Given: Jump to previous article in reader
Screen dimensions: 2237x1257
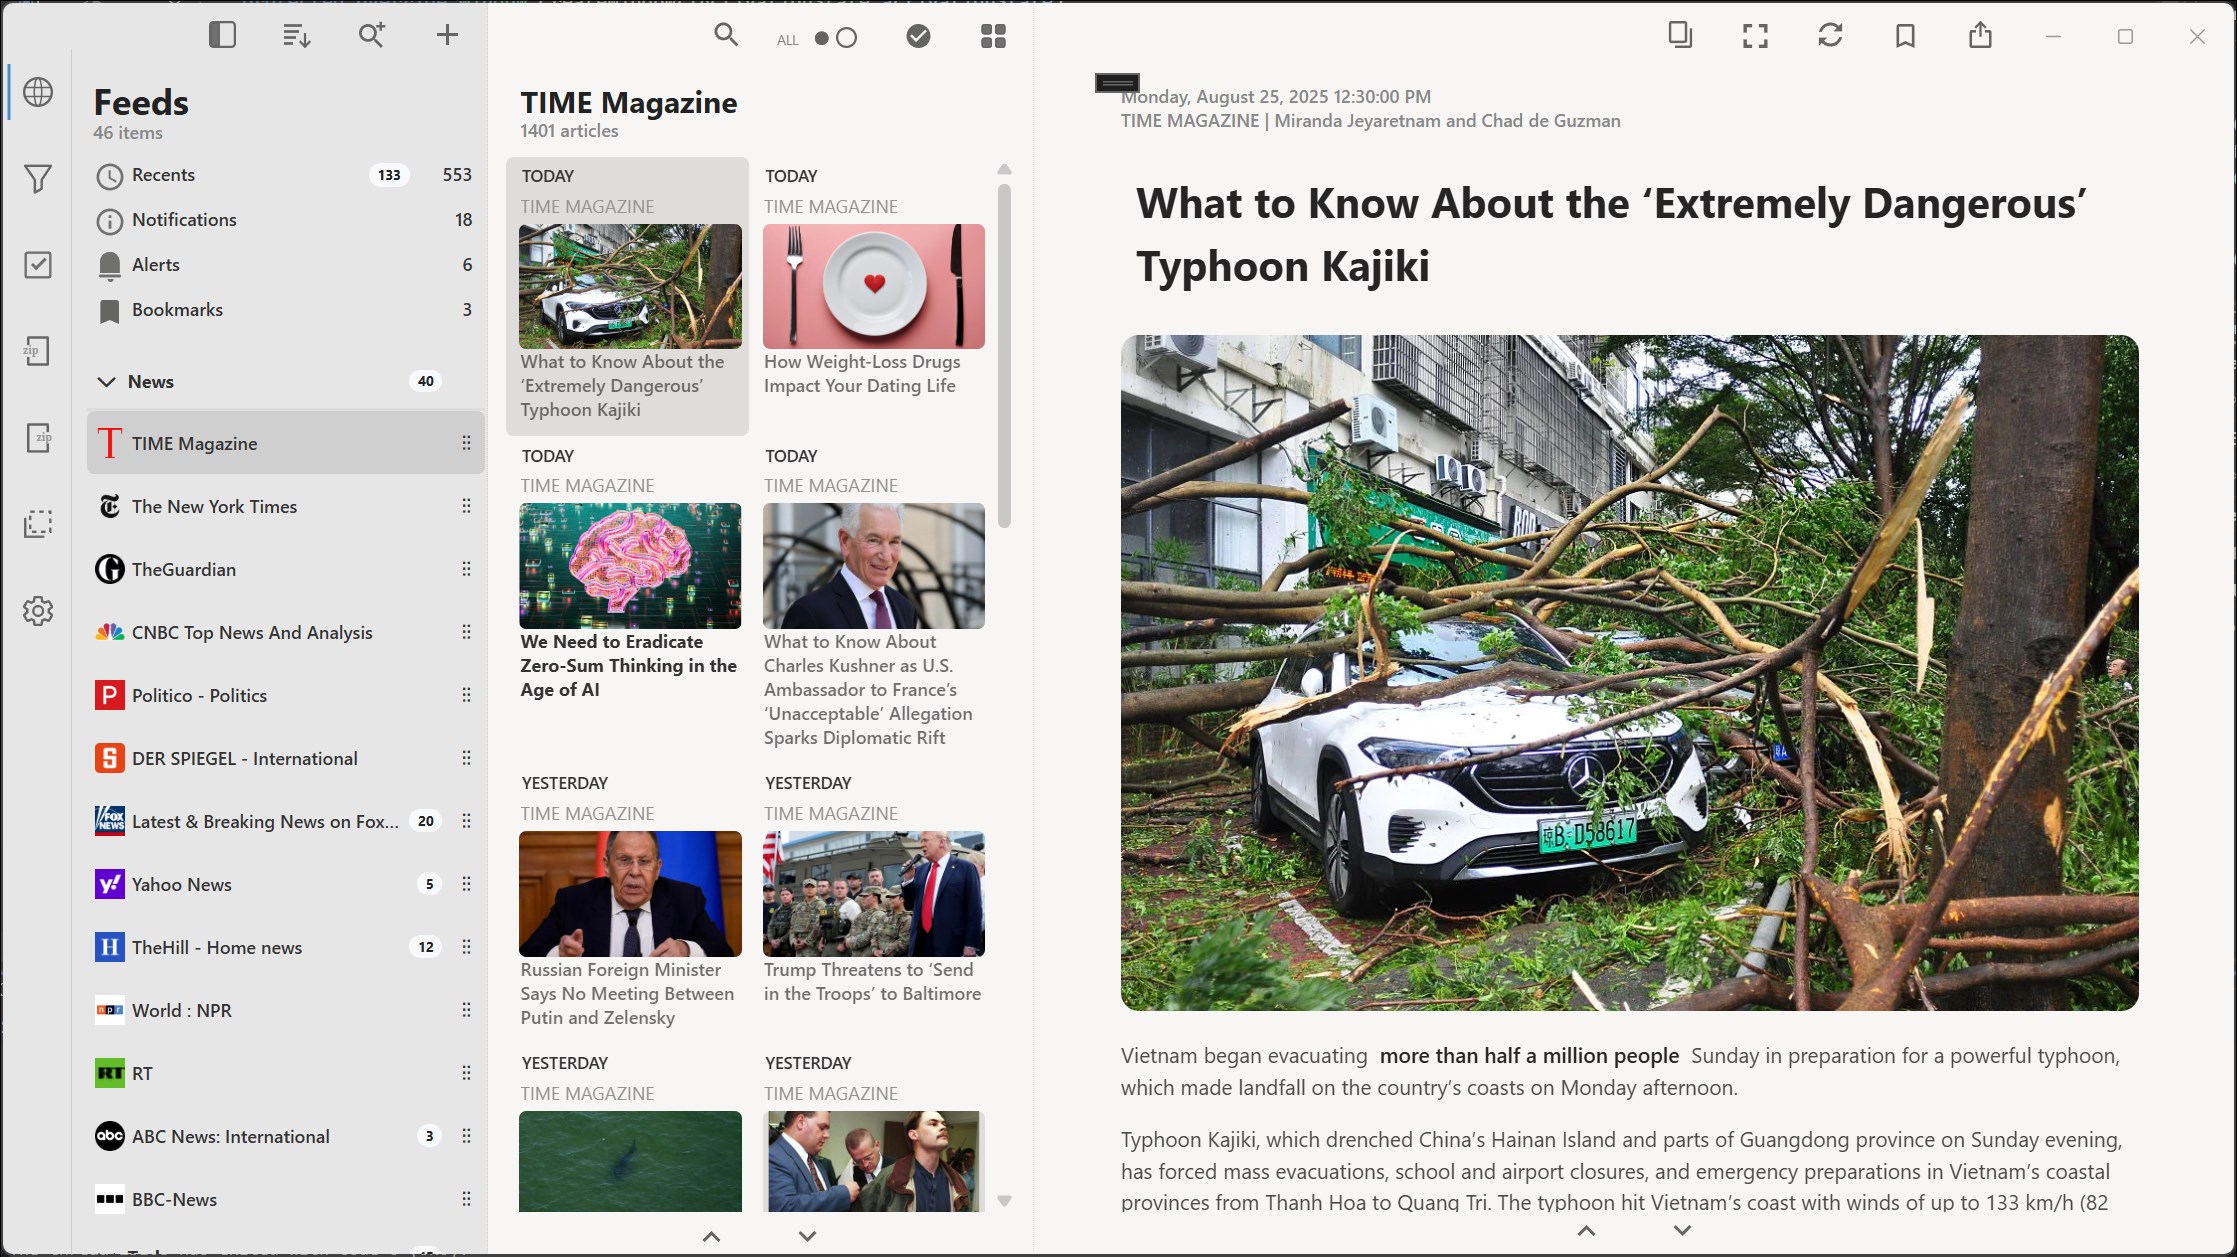Looking at the screenshot, I should point(1586,1231).
